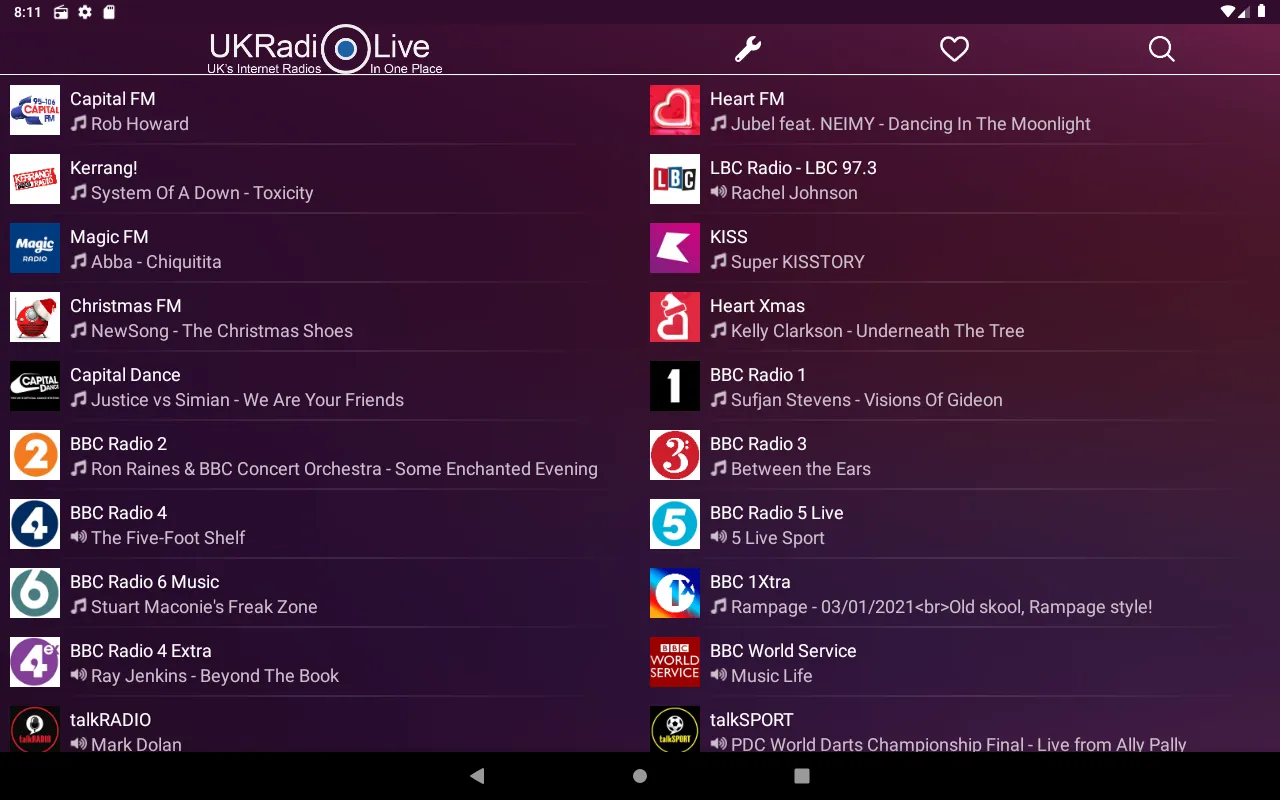Tap the BBC Radio 1 logo
Screen dimensions: 1280x800
[675, 386]
